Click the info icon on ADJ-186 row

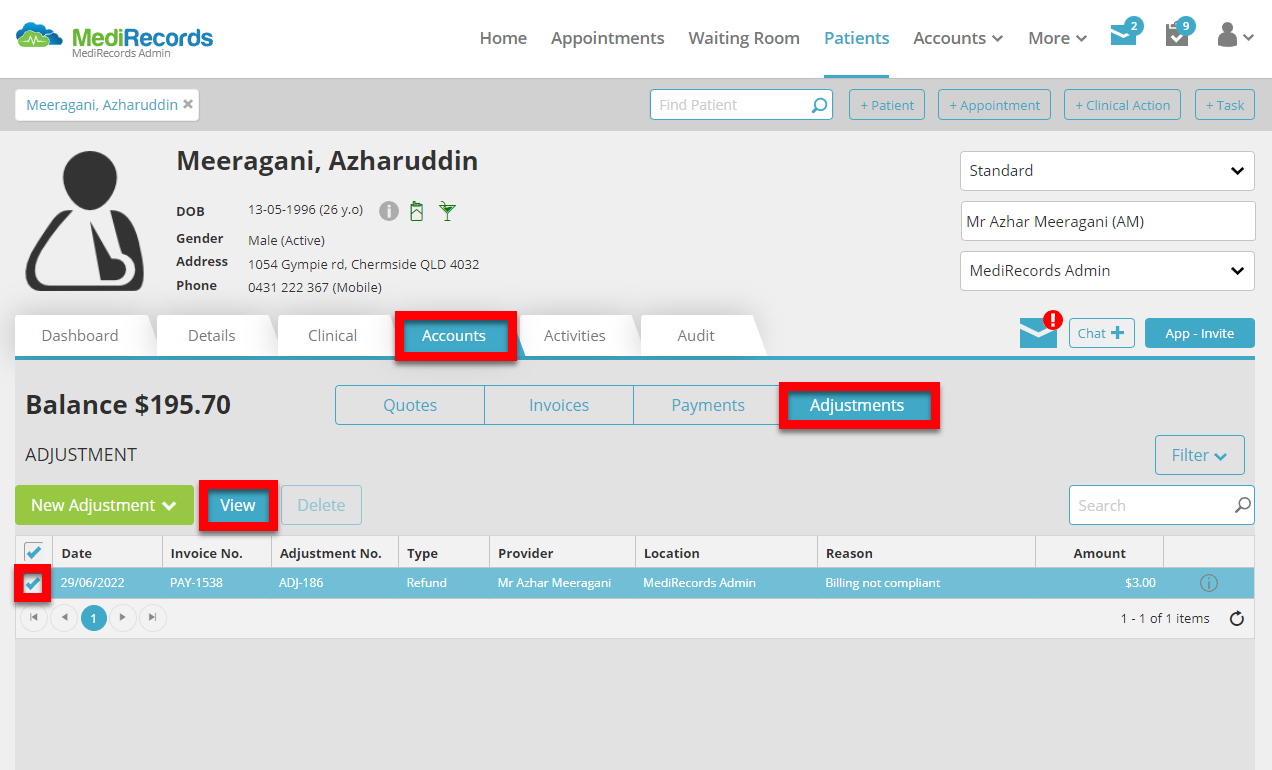[1208, 583]
